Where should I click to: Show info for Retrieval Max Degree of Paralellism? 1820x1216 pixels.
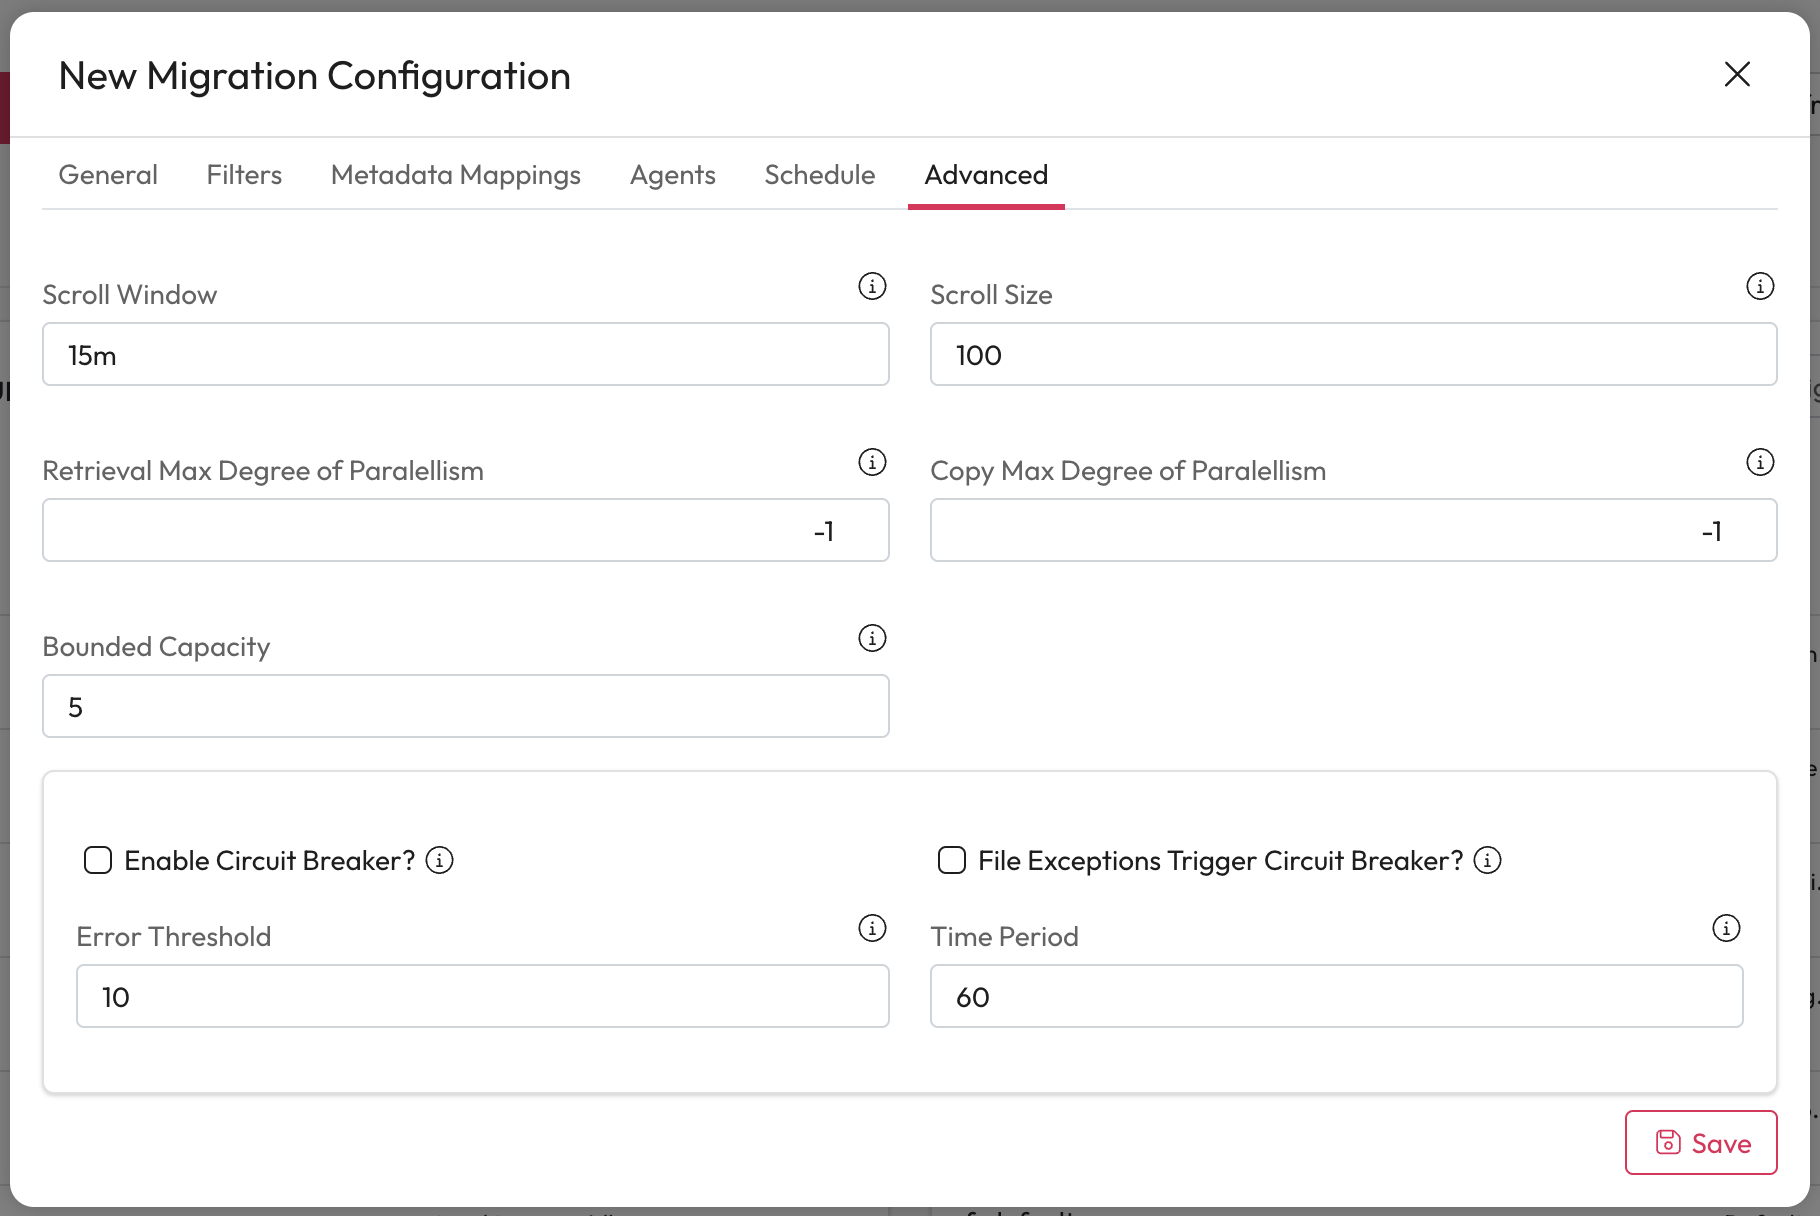click(872, 462)
